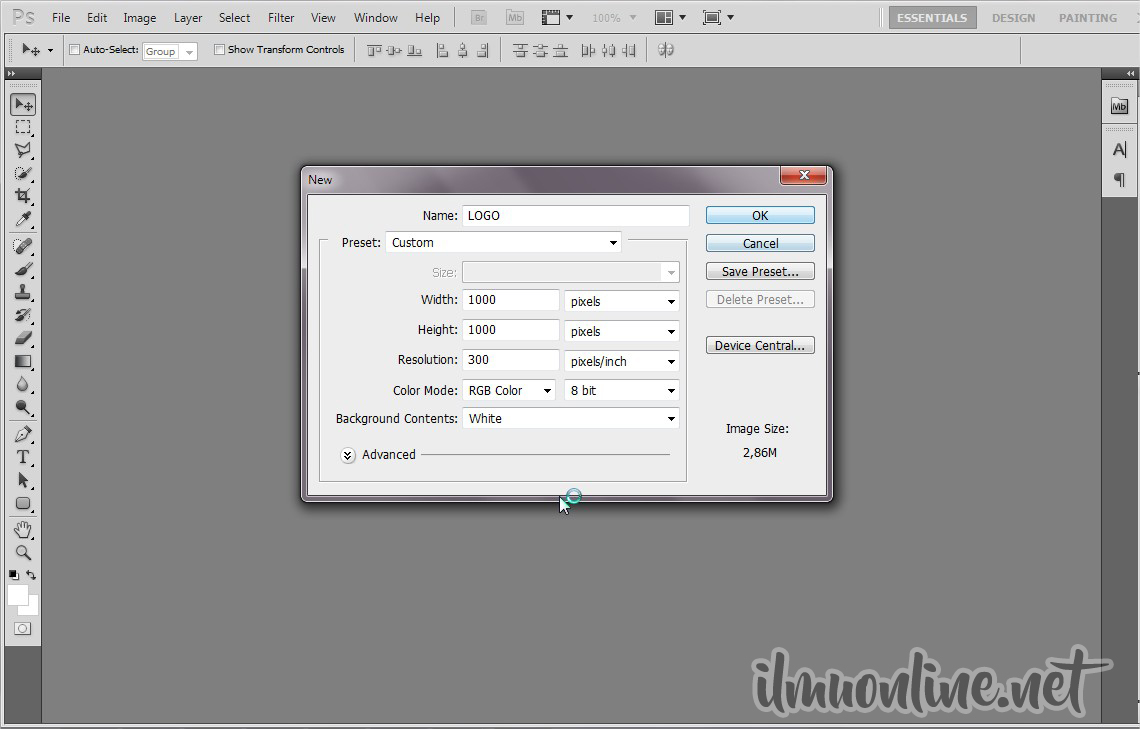1140x729 pixels.
Task: Click OK to create the document
Action: coord(760,215)
